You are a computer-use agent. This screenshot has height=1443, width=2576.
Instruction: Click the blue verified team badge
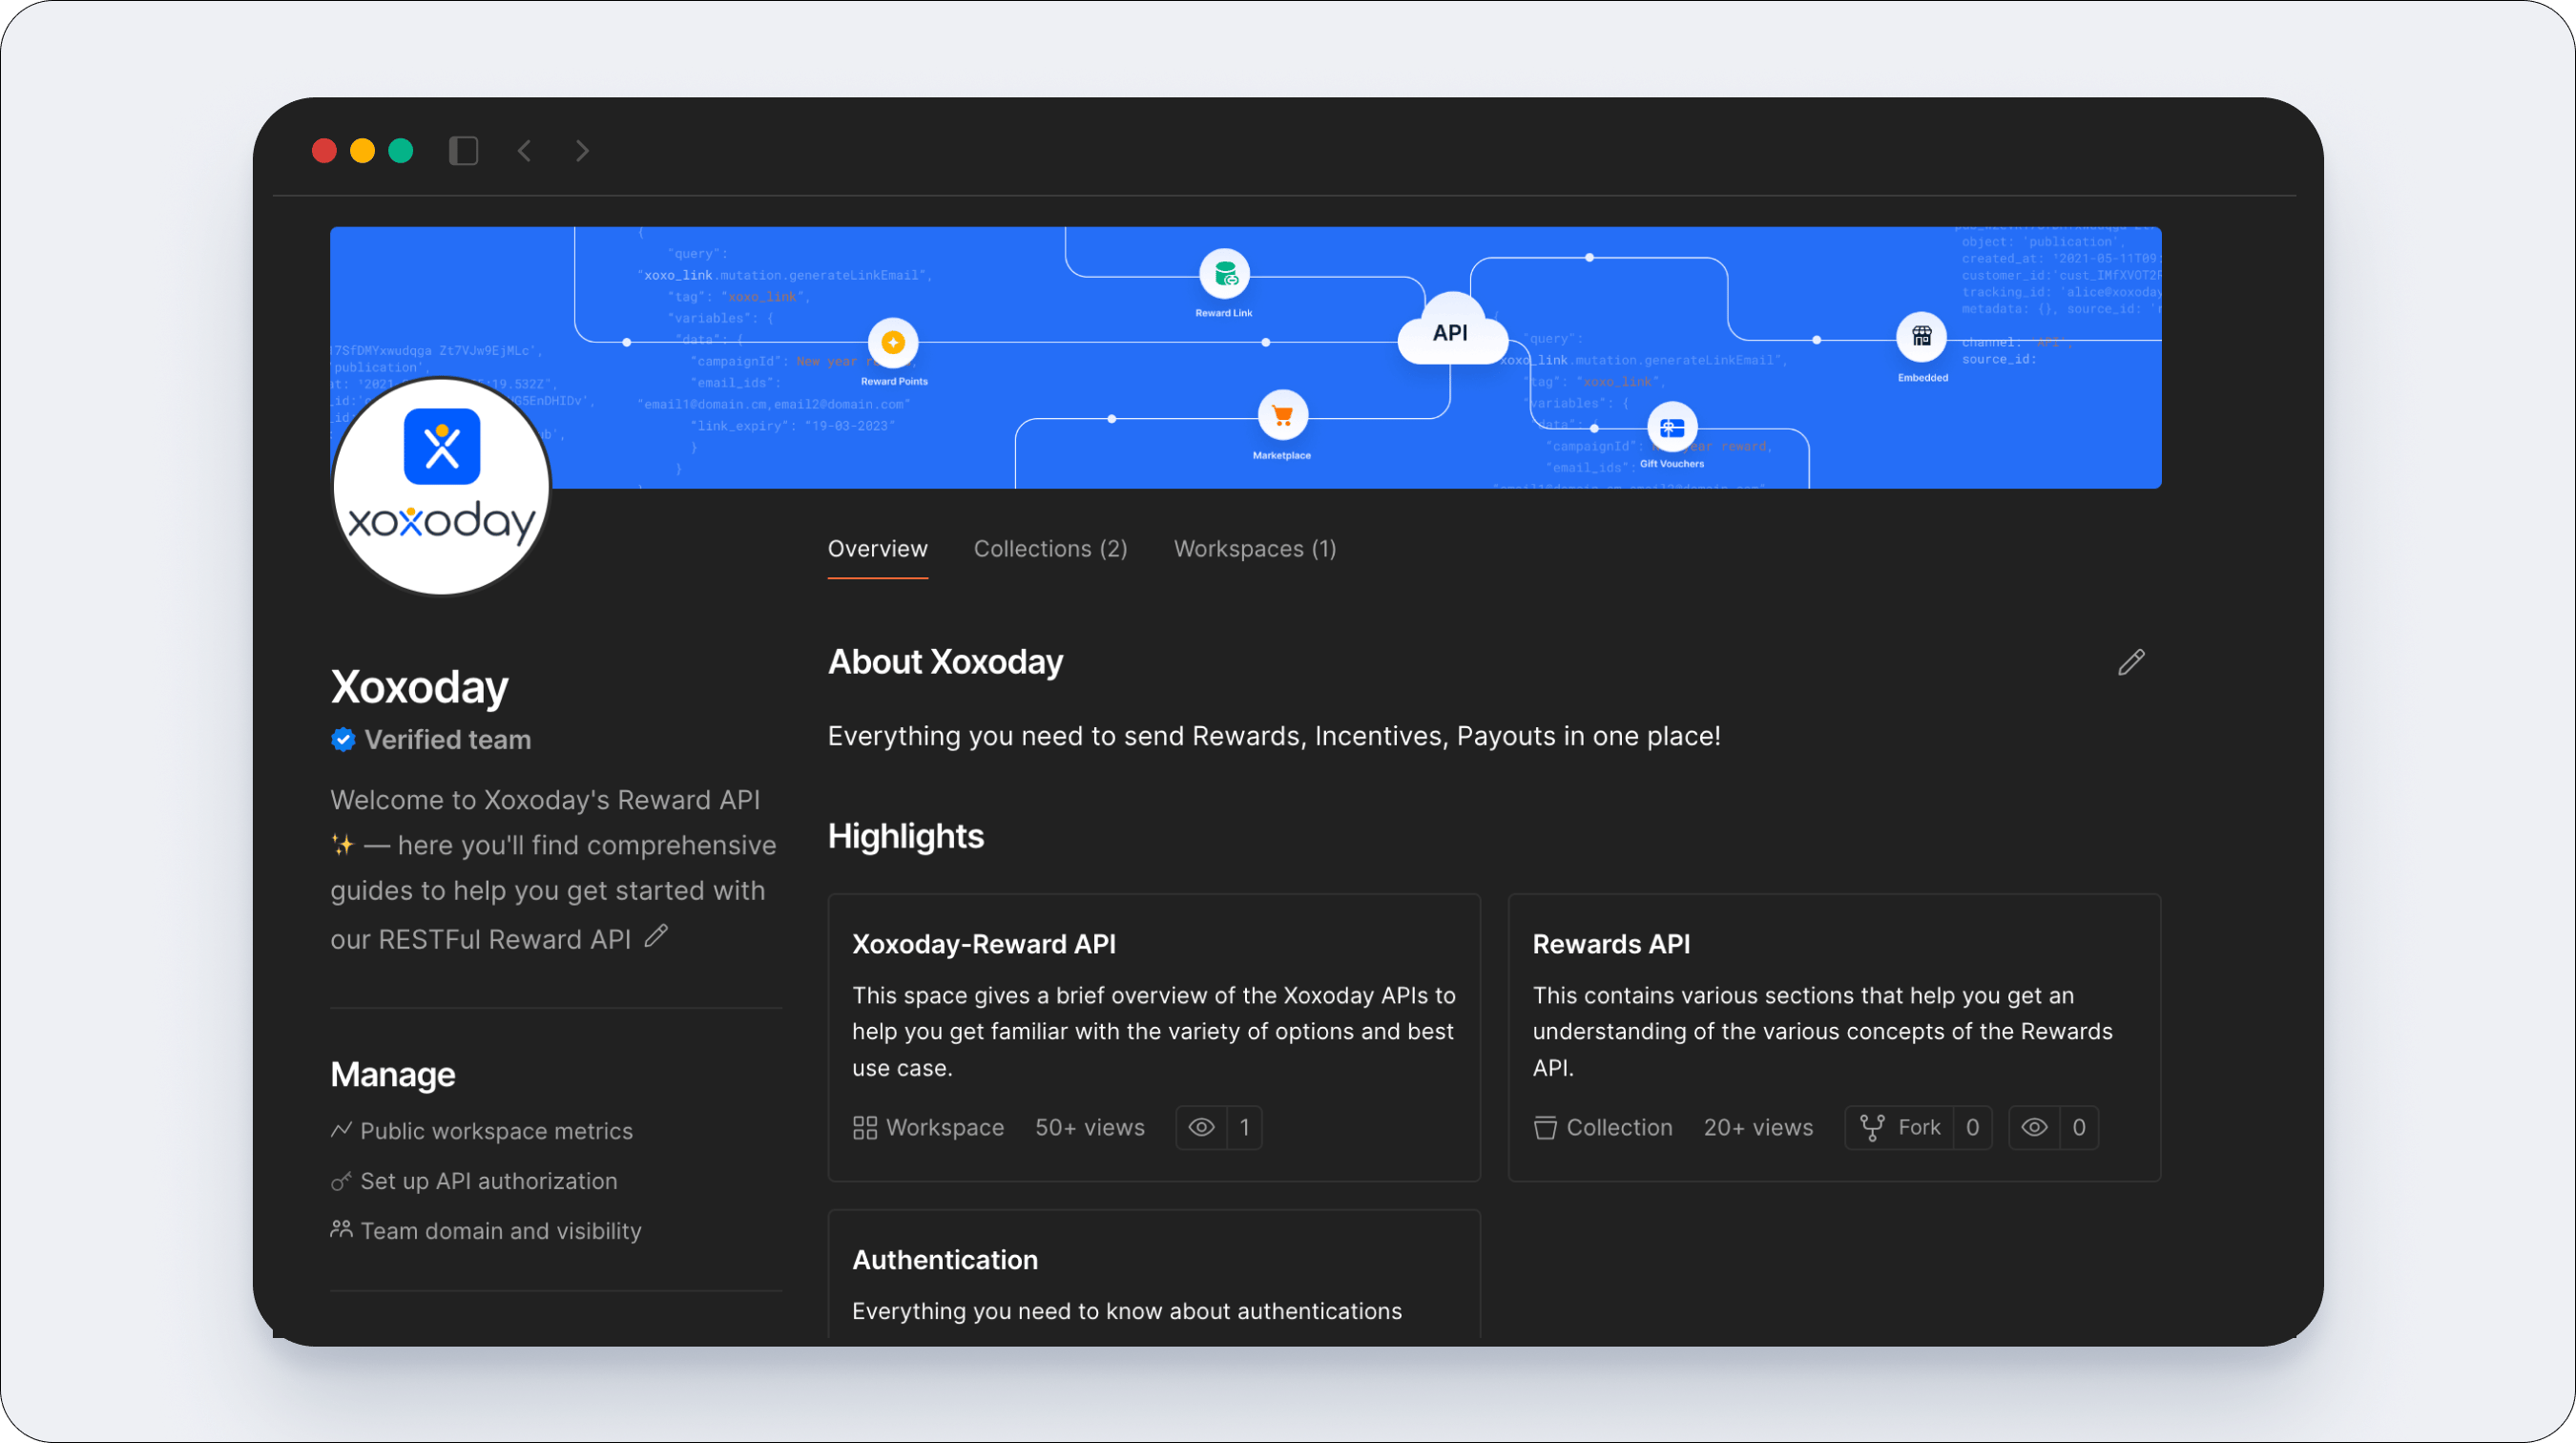(343, 740)
